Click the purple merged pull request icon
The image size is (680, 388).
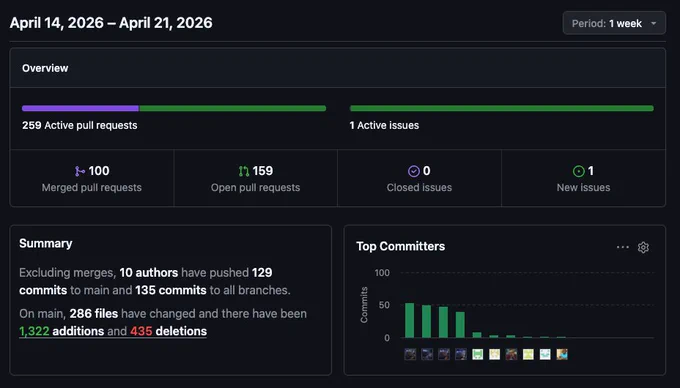pos(80,171)
